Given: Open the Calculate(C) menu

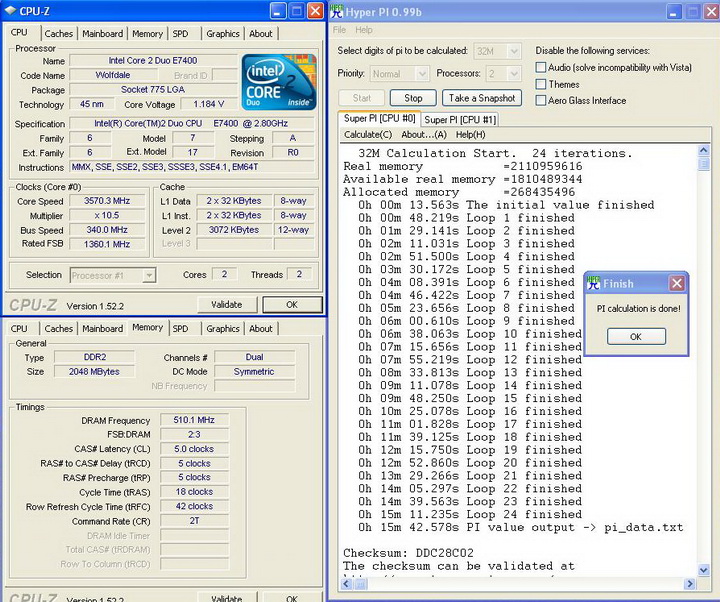Looking at the screenshot, I should pyautogui.click(x=368, y=134).
